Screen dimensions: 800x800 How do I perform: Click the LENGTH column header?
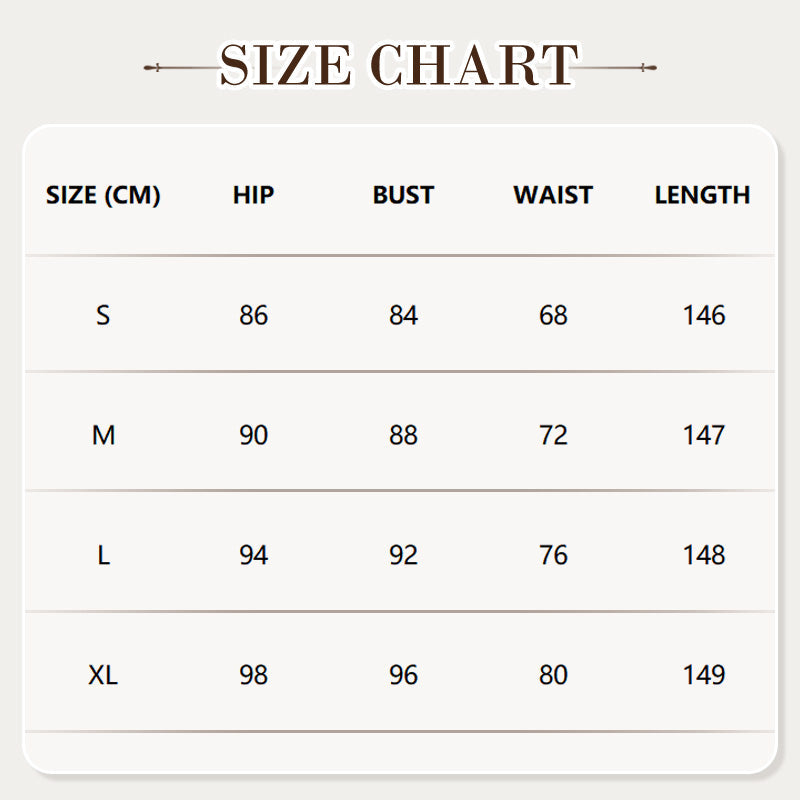click(702, 195)
